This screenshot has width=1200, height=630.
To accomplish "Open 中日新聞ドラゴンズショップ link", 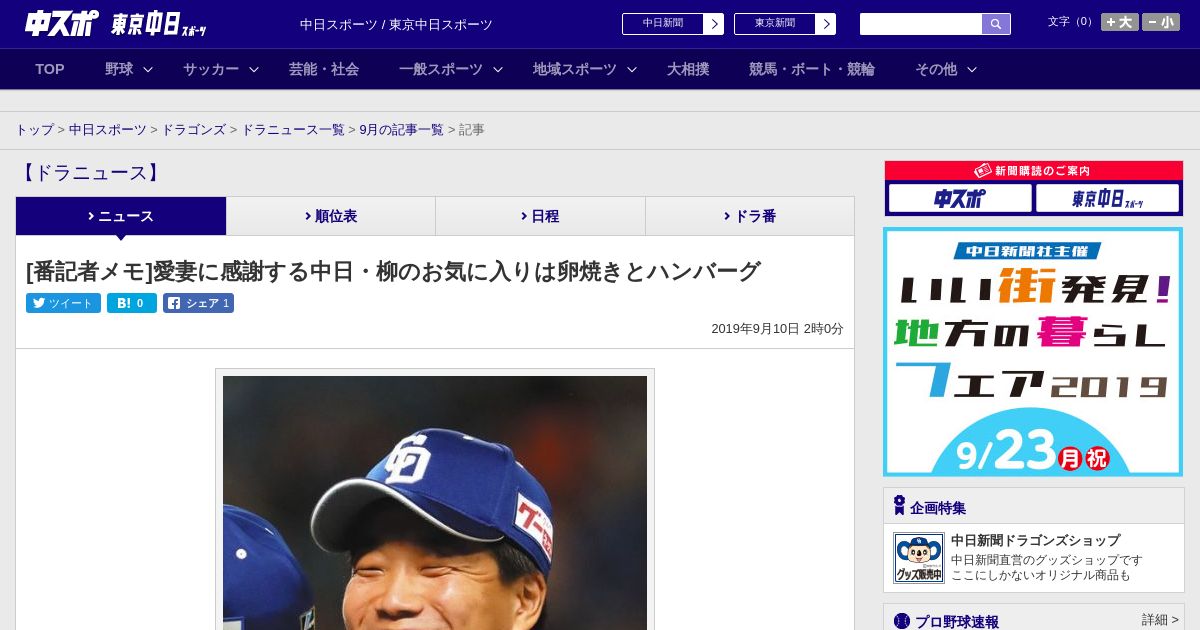I will (1035, 540).
